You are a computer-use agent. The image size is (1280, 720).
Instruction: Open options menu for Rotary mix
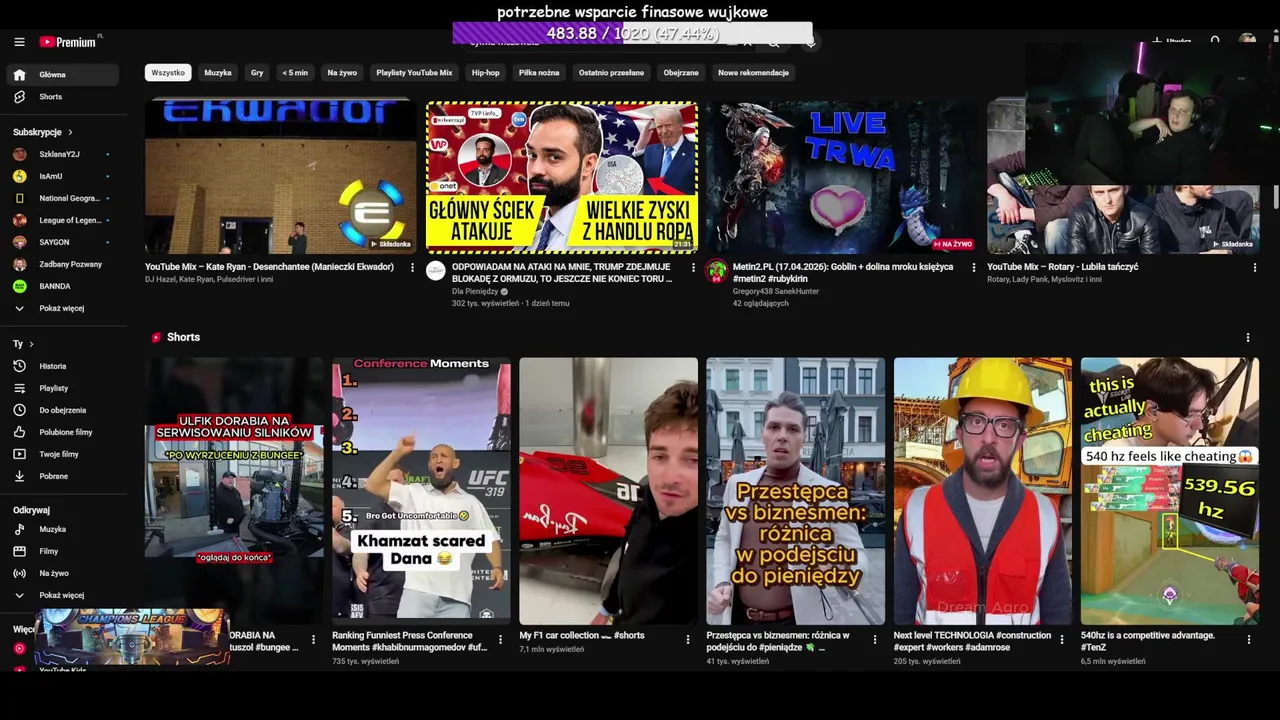click(x=1255, y=268)
